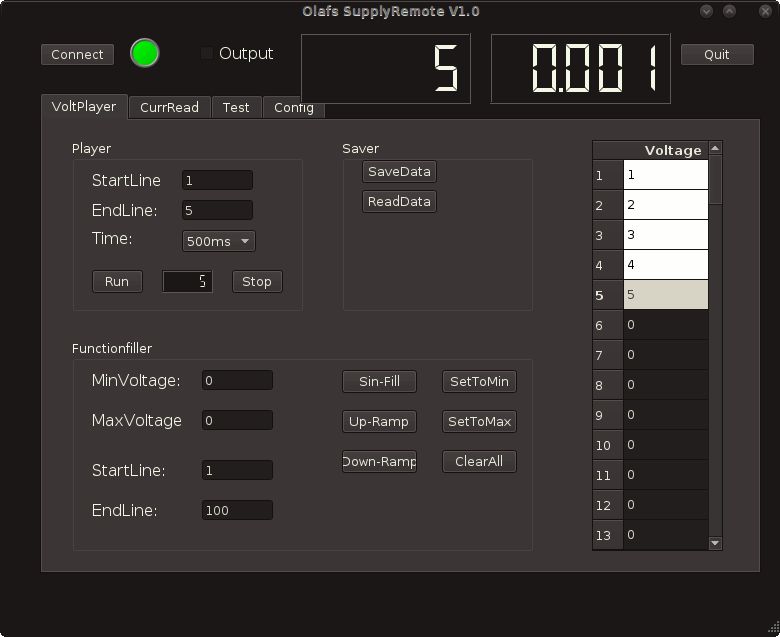This screenshot has width=780, height=637.
Task: Click the MaxVoltage input field
Action: 237,421
